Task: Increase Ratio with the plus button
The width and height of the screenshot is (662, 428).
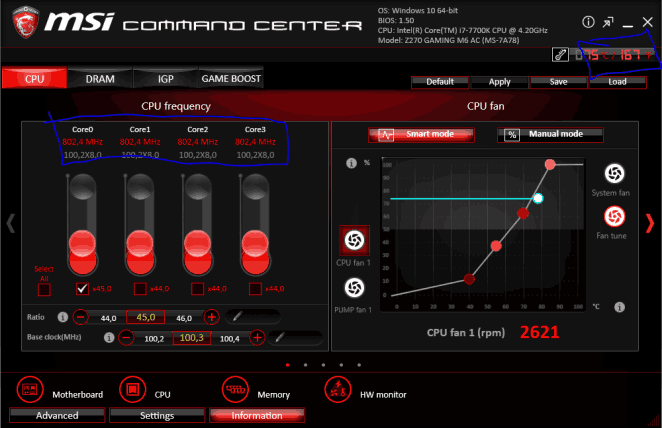Action: click(x=212, y=317)
